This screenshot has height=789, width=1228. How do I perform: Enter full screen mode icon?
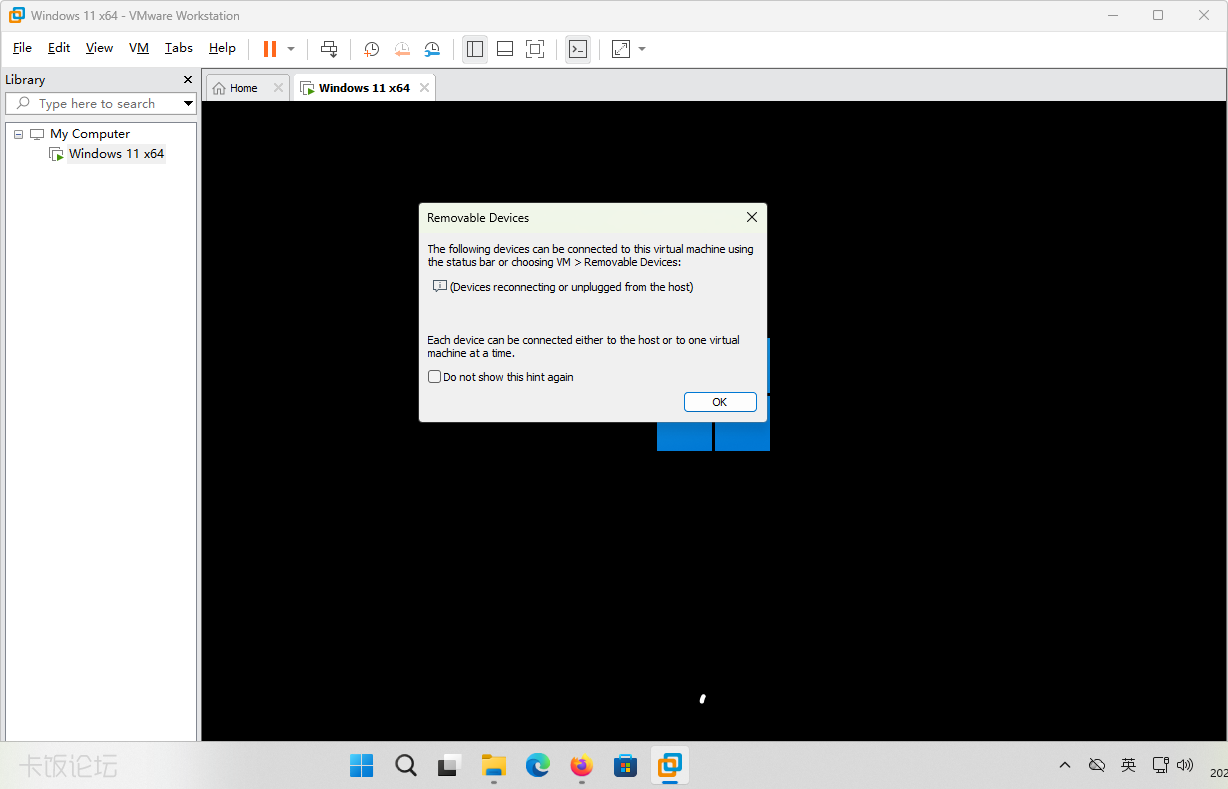pyautogui.click(x=535, y=49)
